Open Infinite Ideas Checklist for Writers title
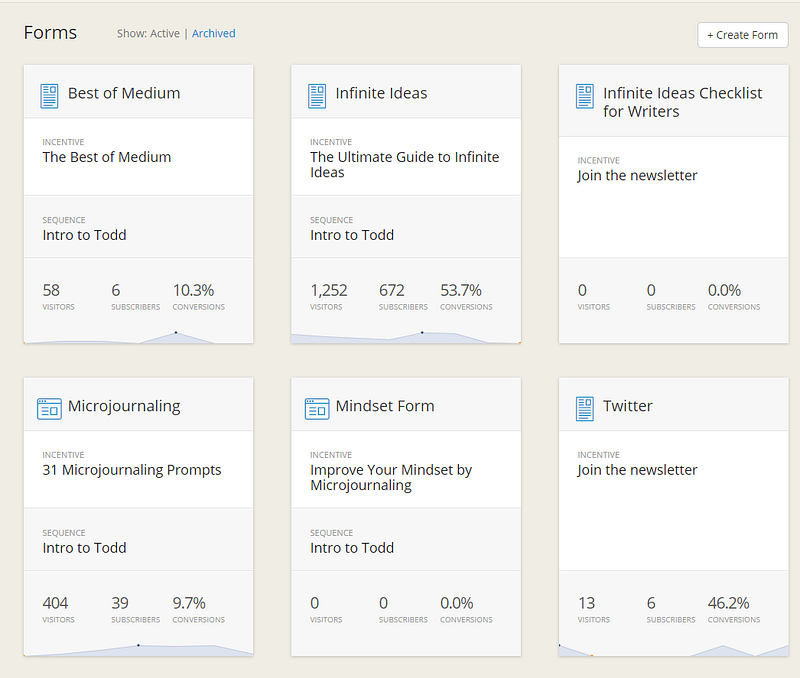The width and height of the screenshot is (800, 678). tap(682, 102)
